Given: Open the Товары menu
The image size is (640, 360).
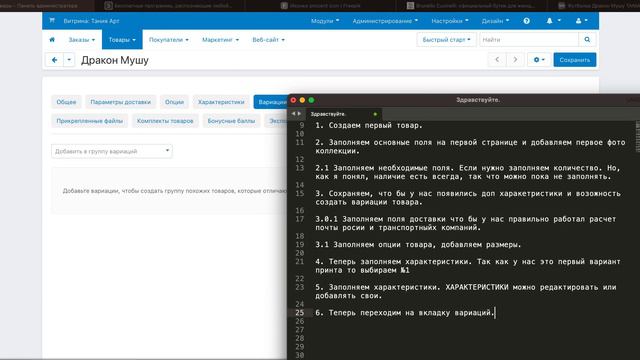Looking at the screenshot, I should click(122, 40).
